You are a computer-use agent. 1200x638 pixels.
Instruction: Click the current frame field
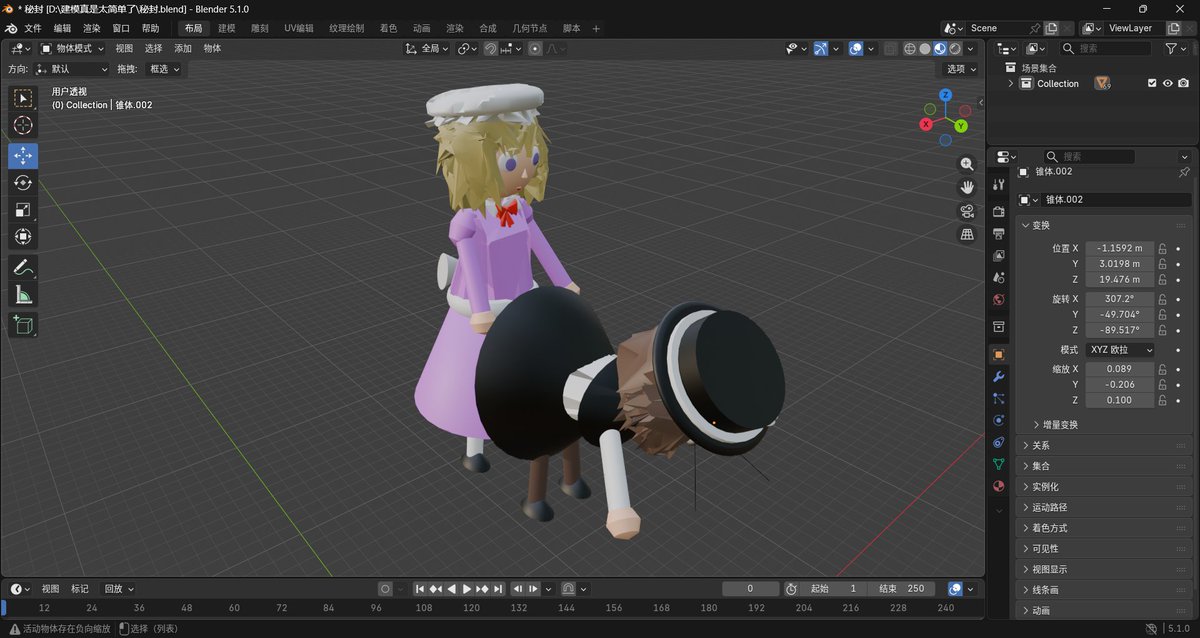tap(750, 589)
